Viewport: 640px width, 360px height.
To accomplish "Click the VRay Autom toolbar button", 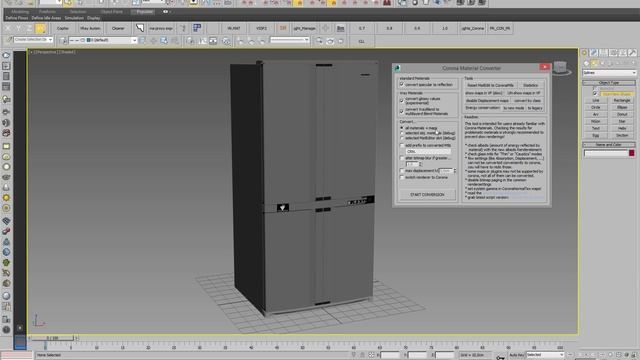I will 90,29.
